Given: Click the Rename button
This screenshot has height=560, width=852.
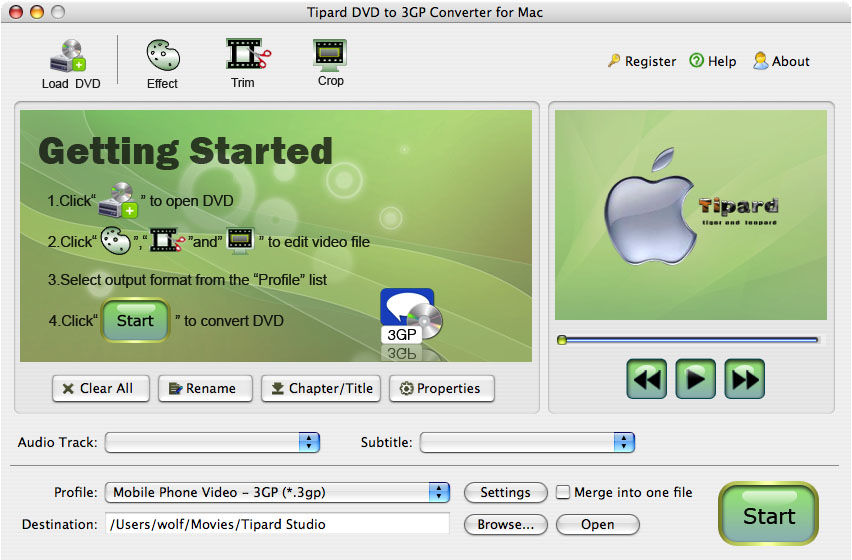Looking at the screenshot, I should pos(205,388).
